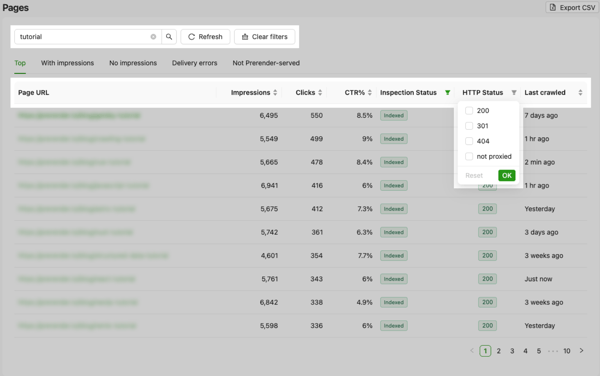Confirm filter with OK button

(507, 176)
